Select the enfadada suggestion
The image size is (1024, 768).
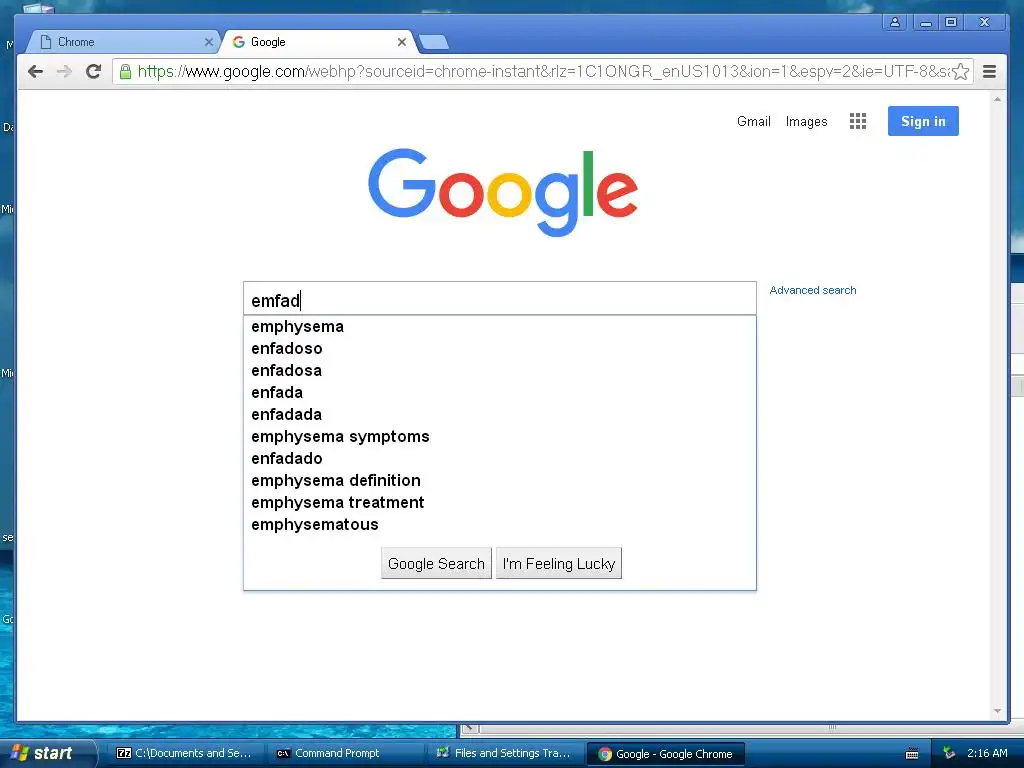500,415
